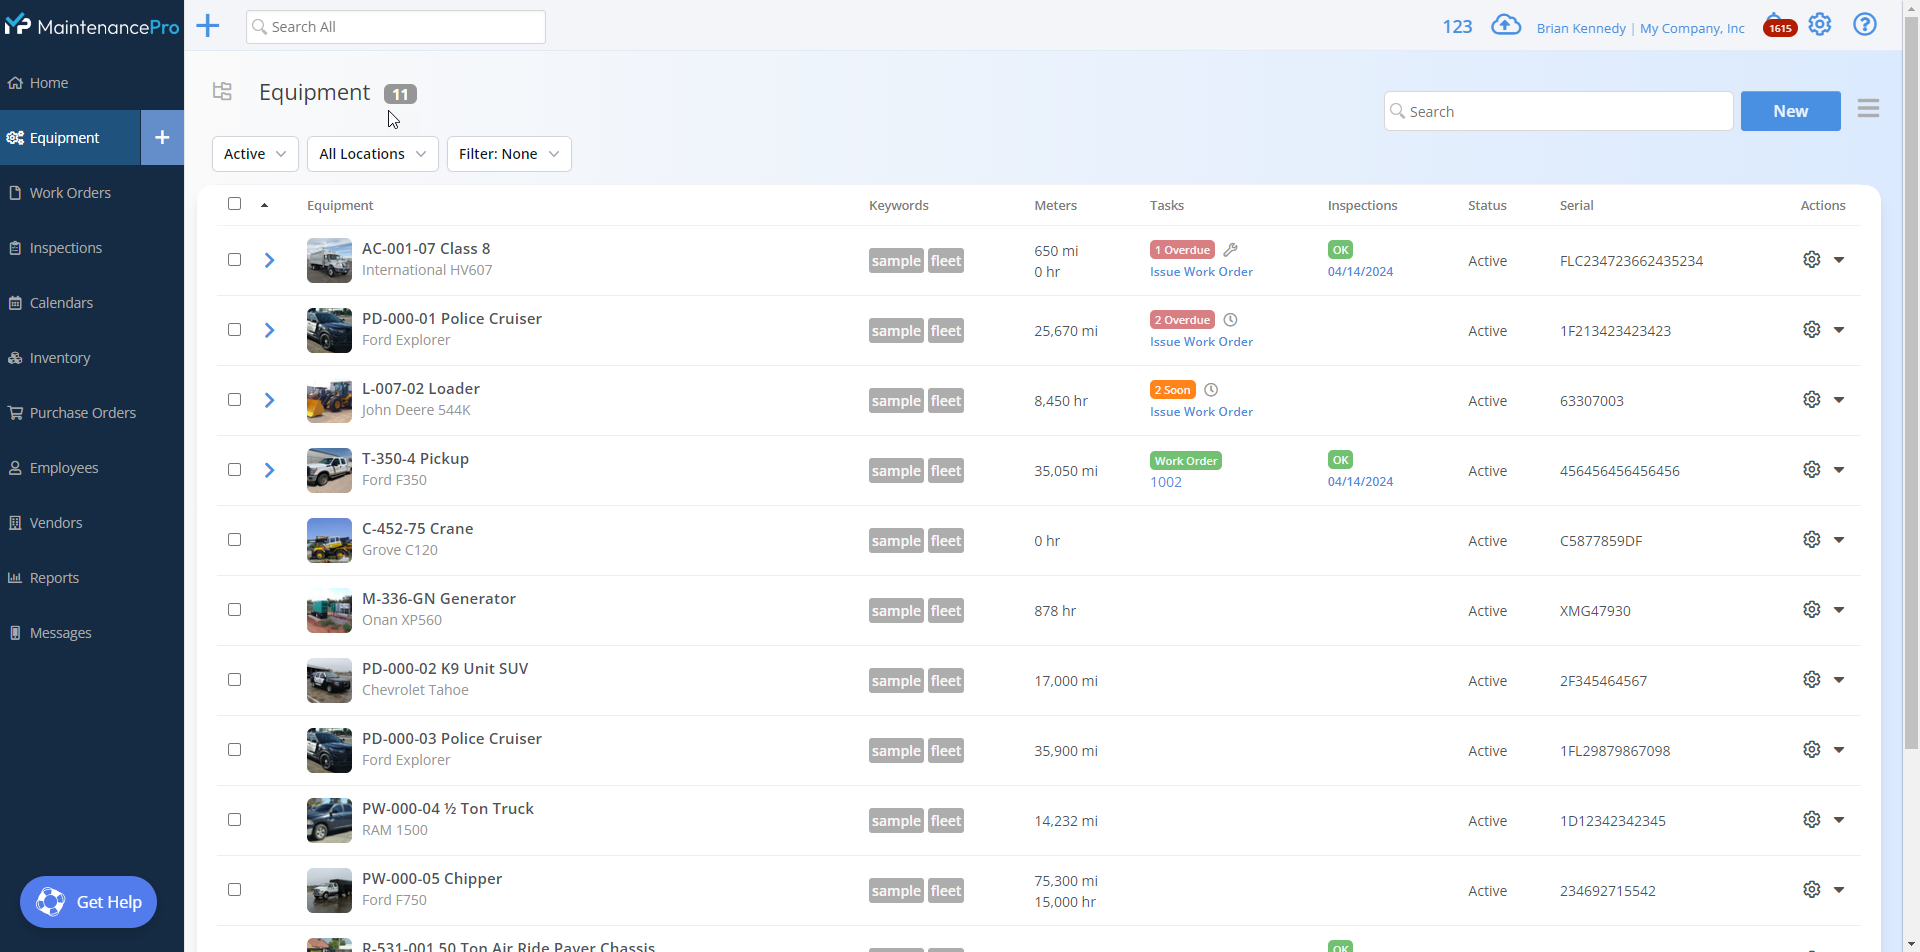The height and width of the screenshot is (952, 1920).
Task: Open the All Locations dropdown
Action: (x=371, y=153)
